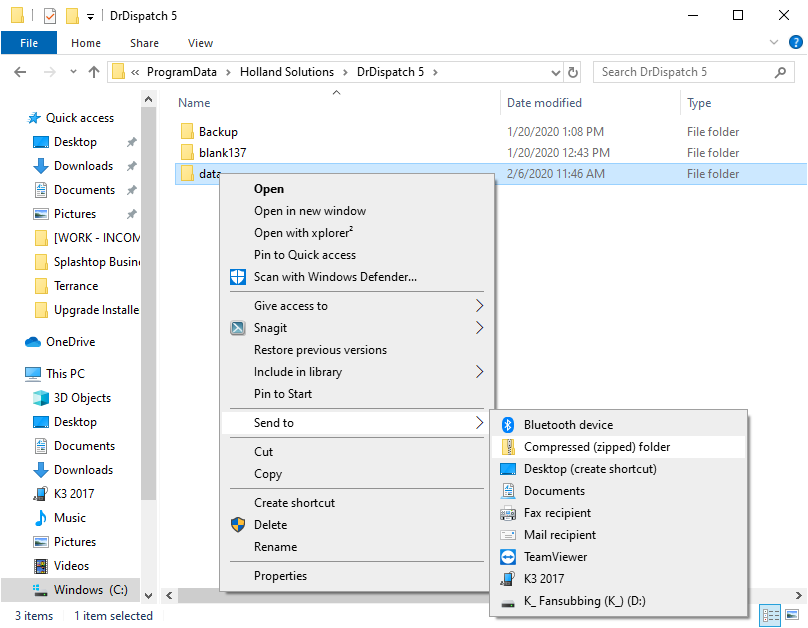The width and height of the screenshot is (808, 628).
Task: Click the Videos film icon in sidebar
Action: [x=41, y=566]
